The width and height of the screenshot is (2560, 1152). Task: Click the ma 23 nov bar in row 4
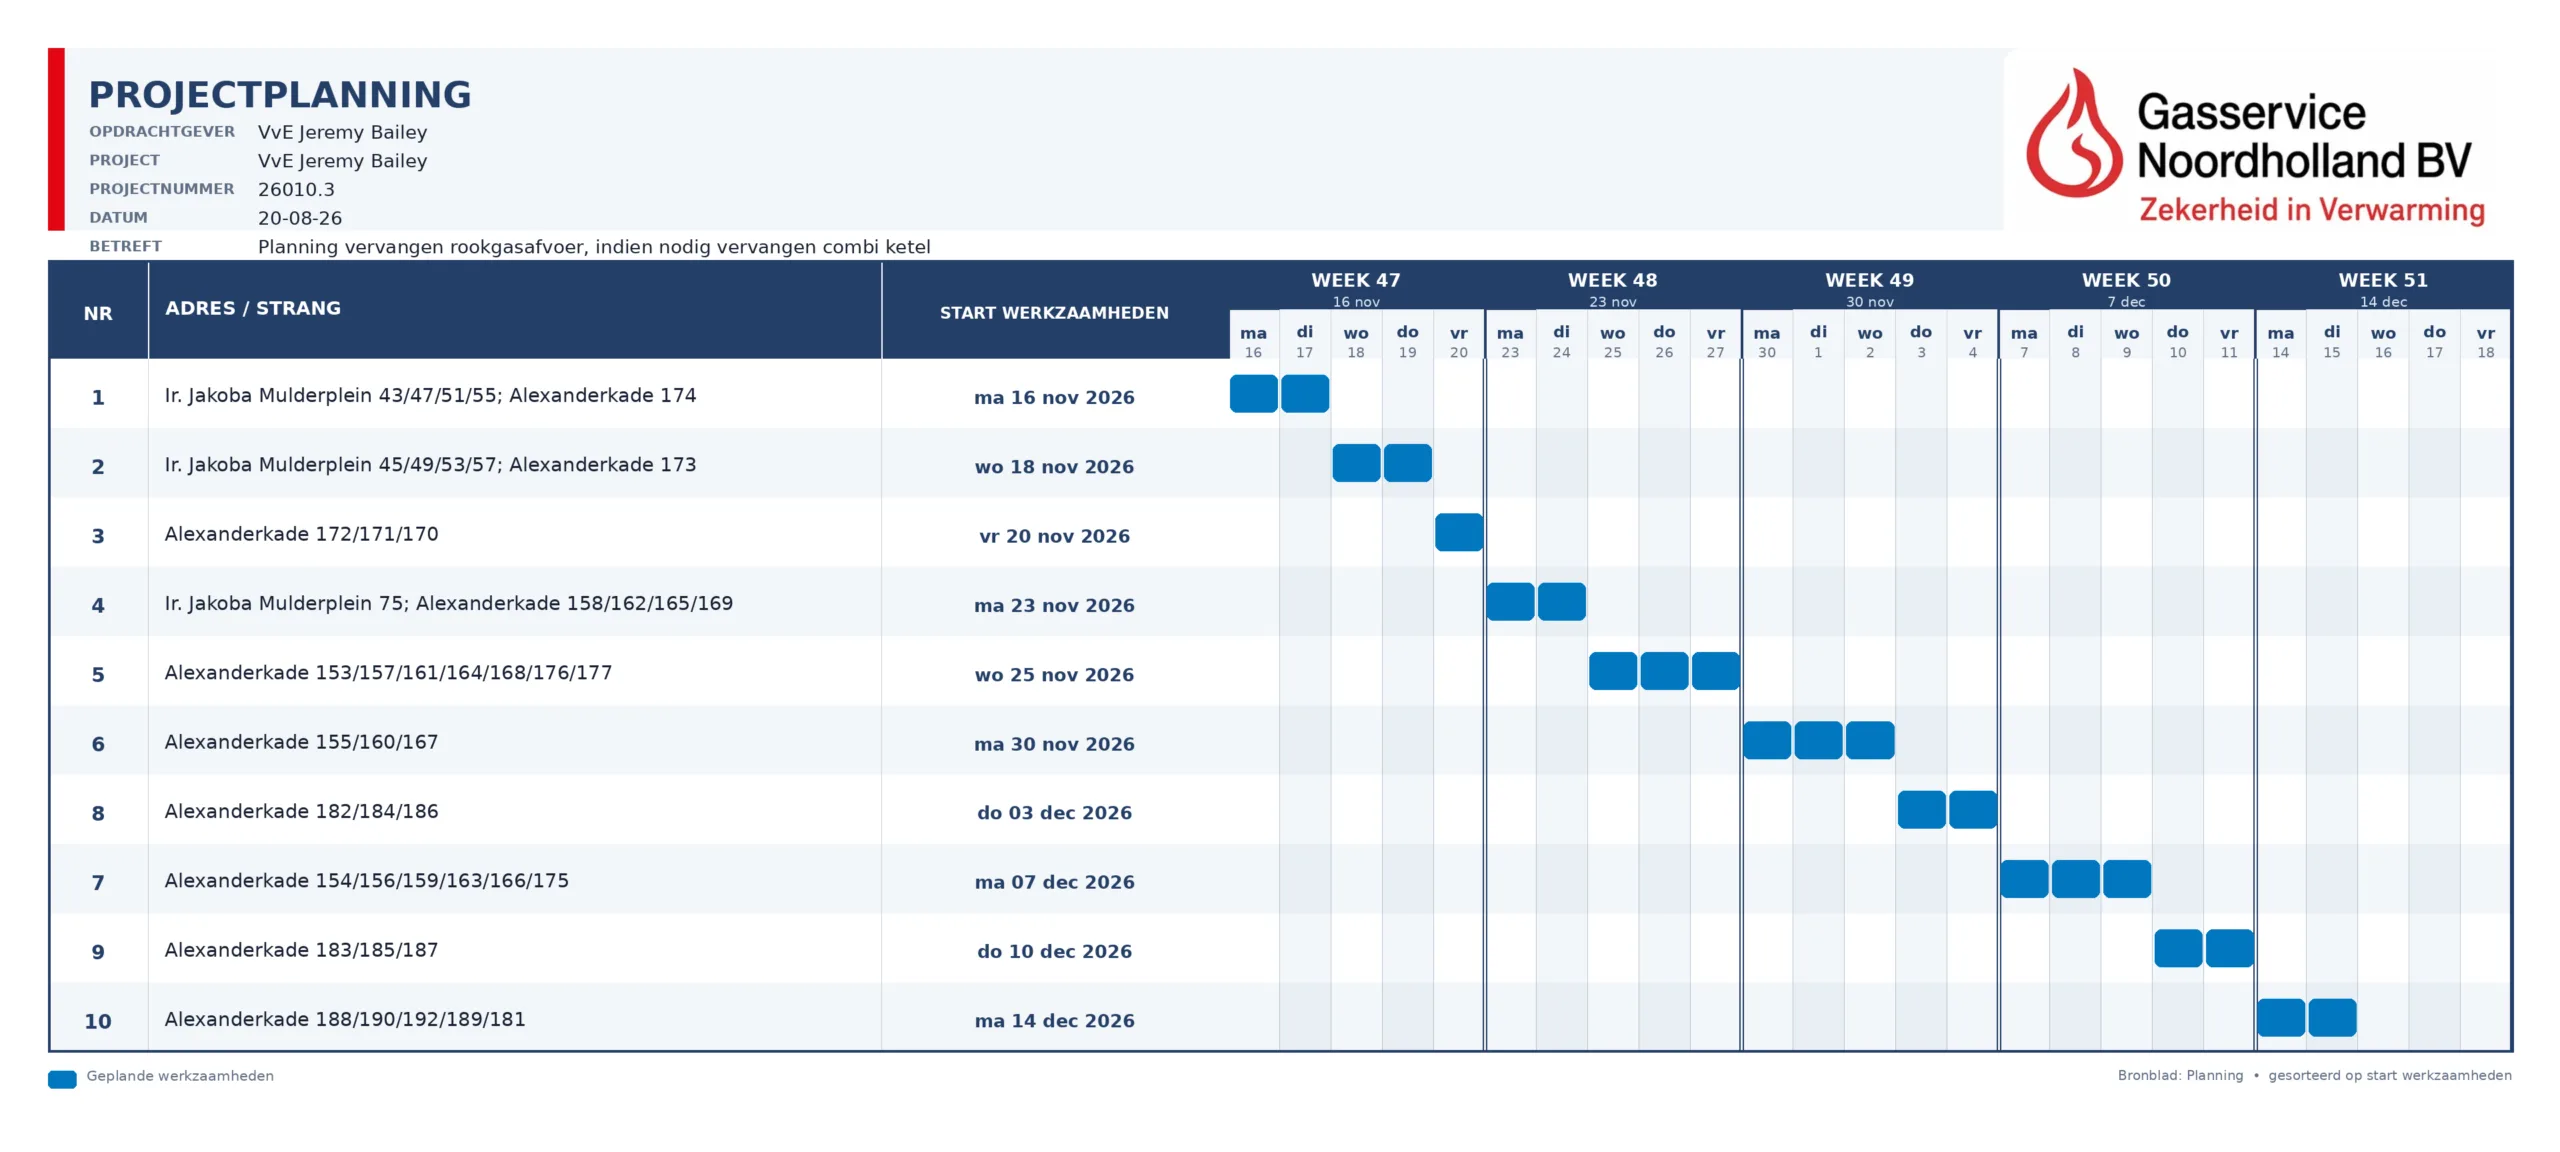click(1510, 601)
